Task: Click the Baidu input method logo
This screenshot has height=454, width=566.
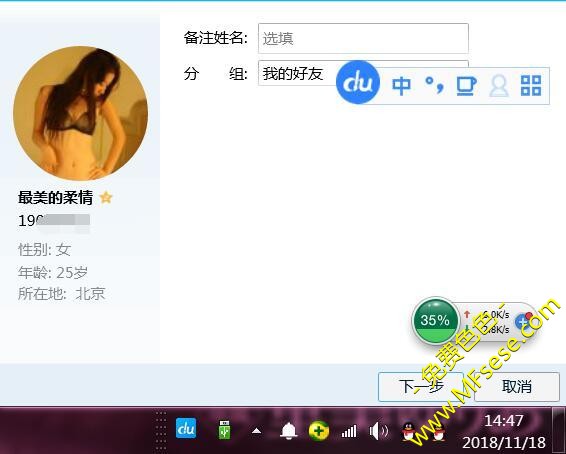Action: point(358,82)
